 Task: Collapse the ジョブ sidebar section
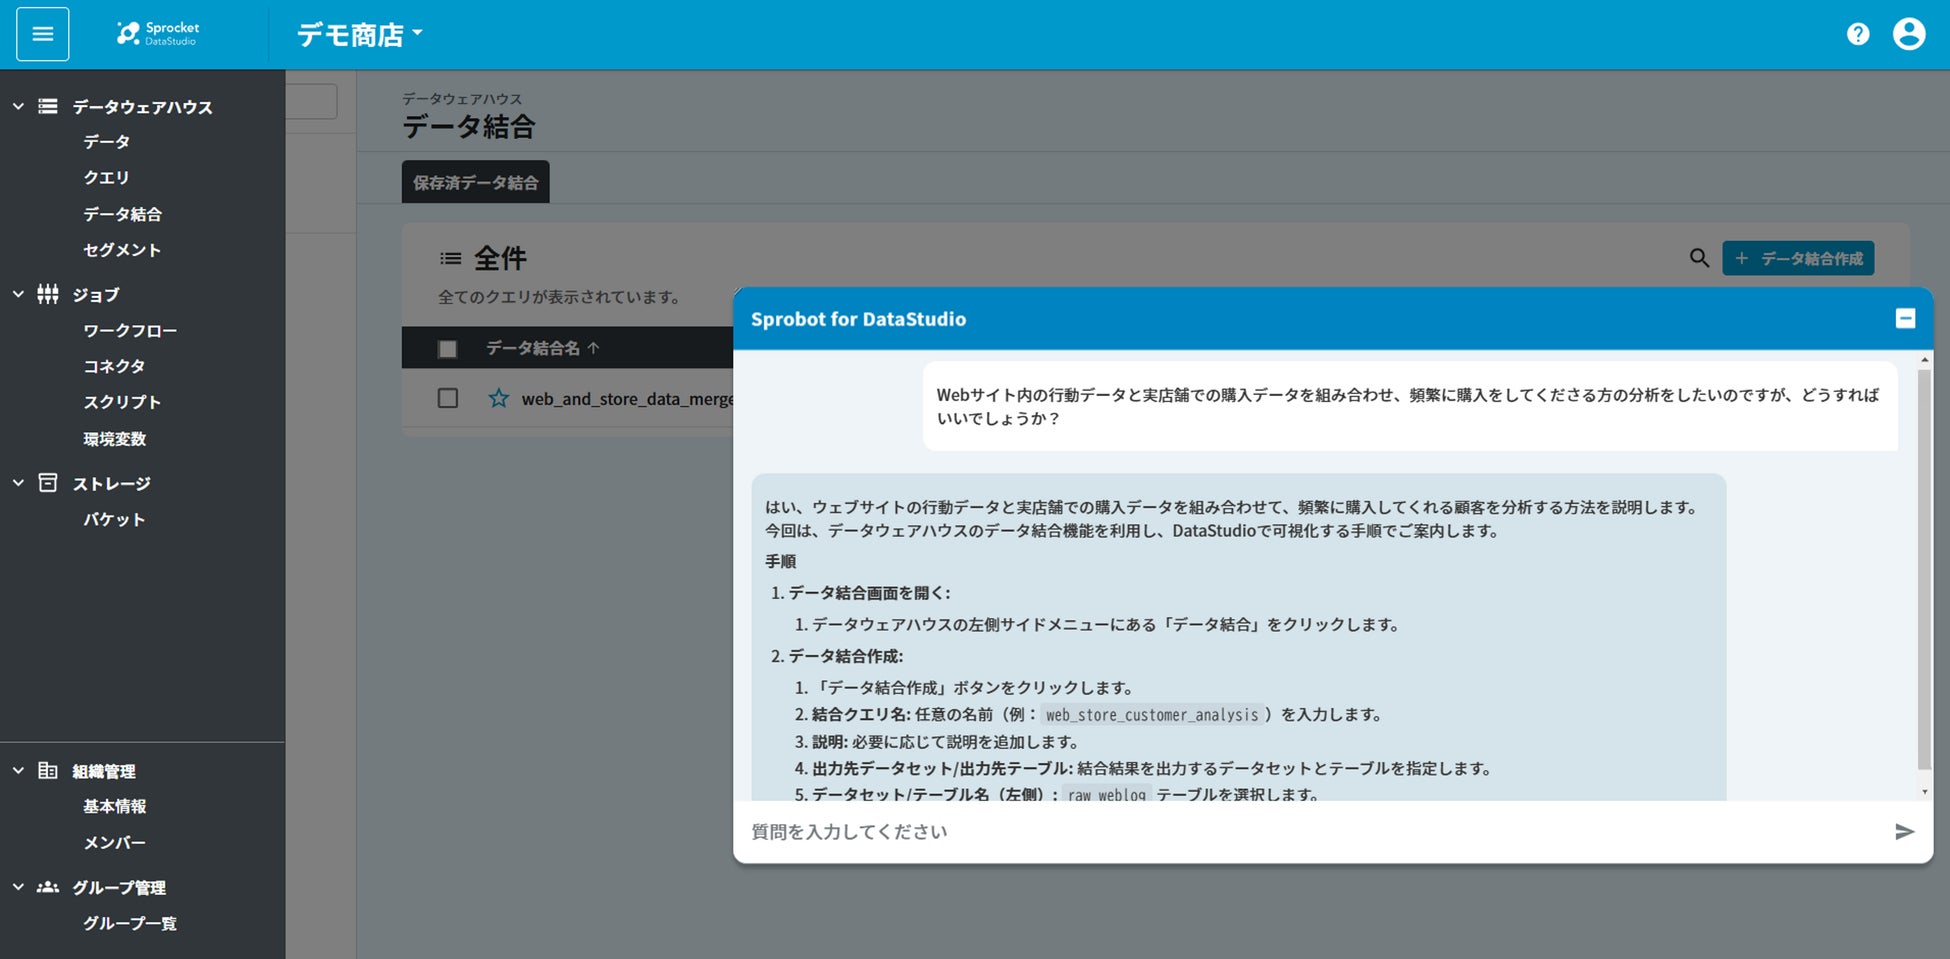tap(18, 294)
